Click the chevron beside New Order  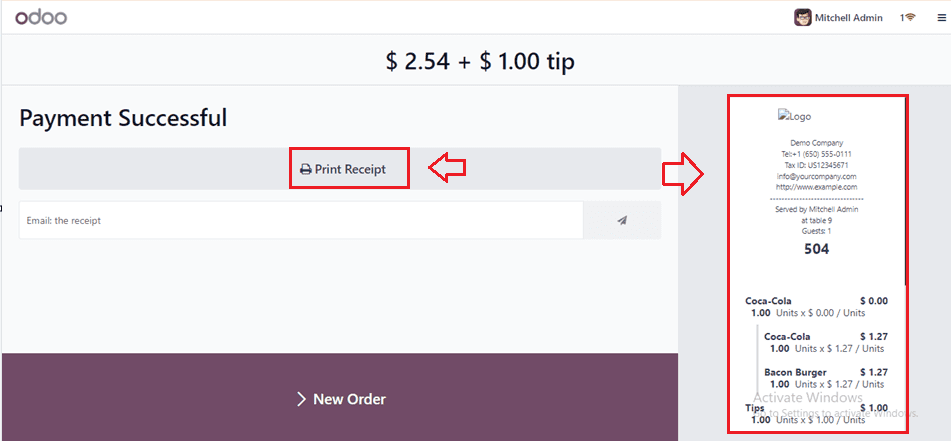click(301, 399)
